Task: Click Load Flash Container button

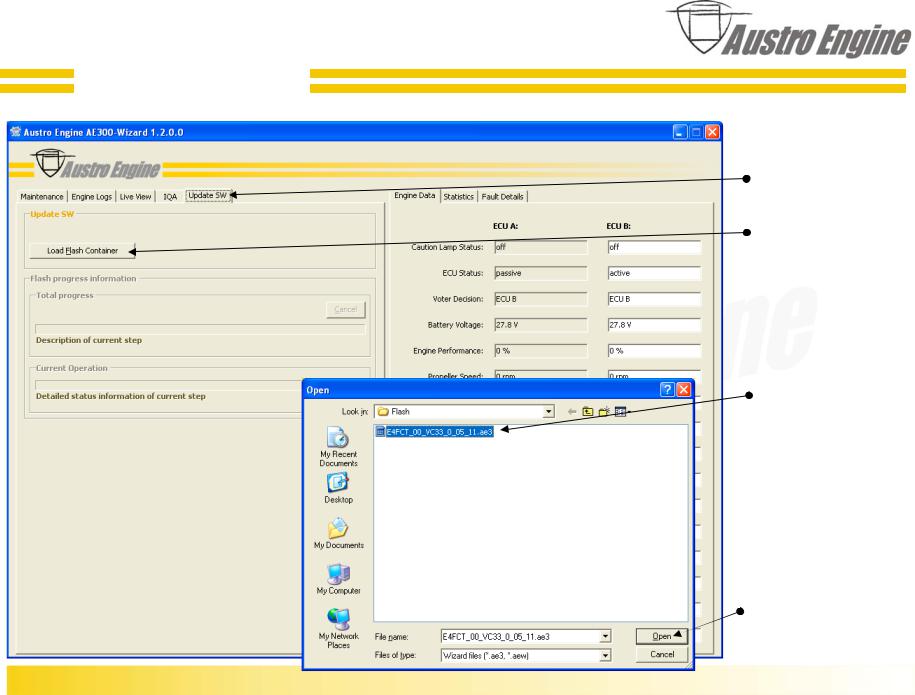Action: click(82, 250)
